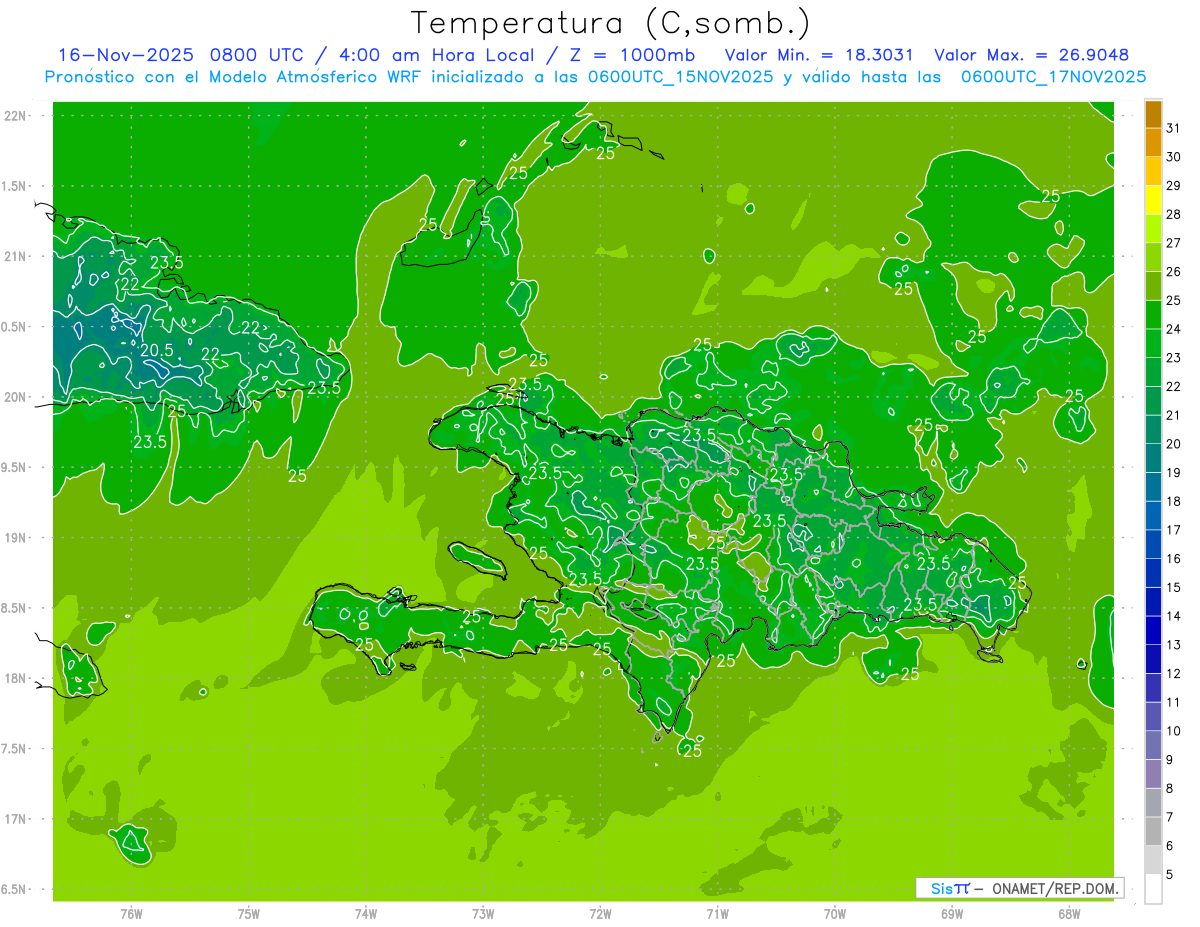Click color bar label '18'
Screen dimensions: 1200x927
pos(1174,501)
